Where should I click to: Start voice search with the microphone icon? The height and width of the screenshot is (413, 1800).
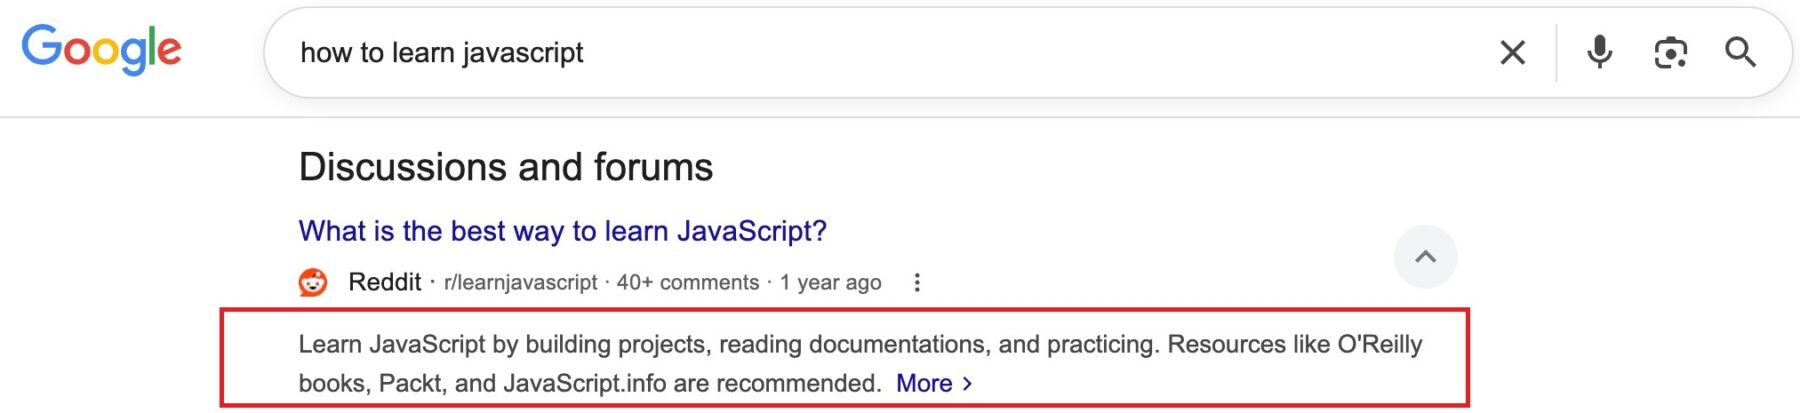[1599, 52]
